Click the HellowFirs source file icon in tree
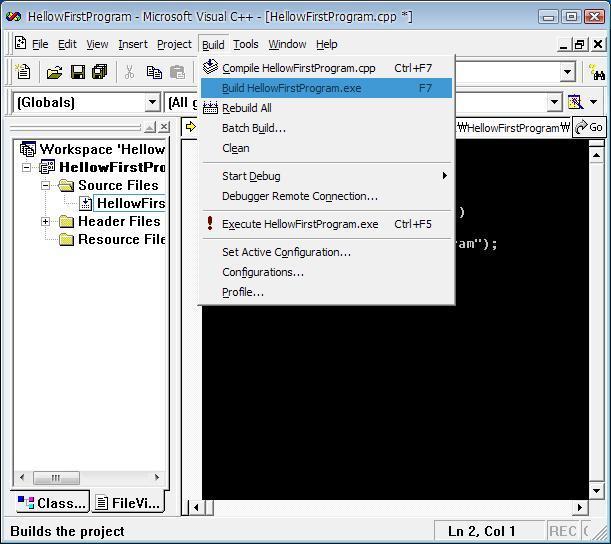Image resolution: width=611 pixels, height=544 pixels. pos(85,203)
